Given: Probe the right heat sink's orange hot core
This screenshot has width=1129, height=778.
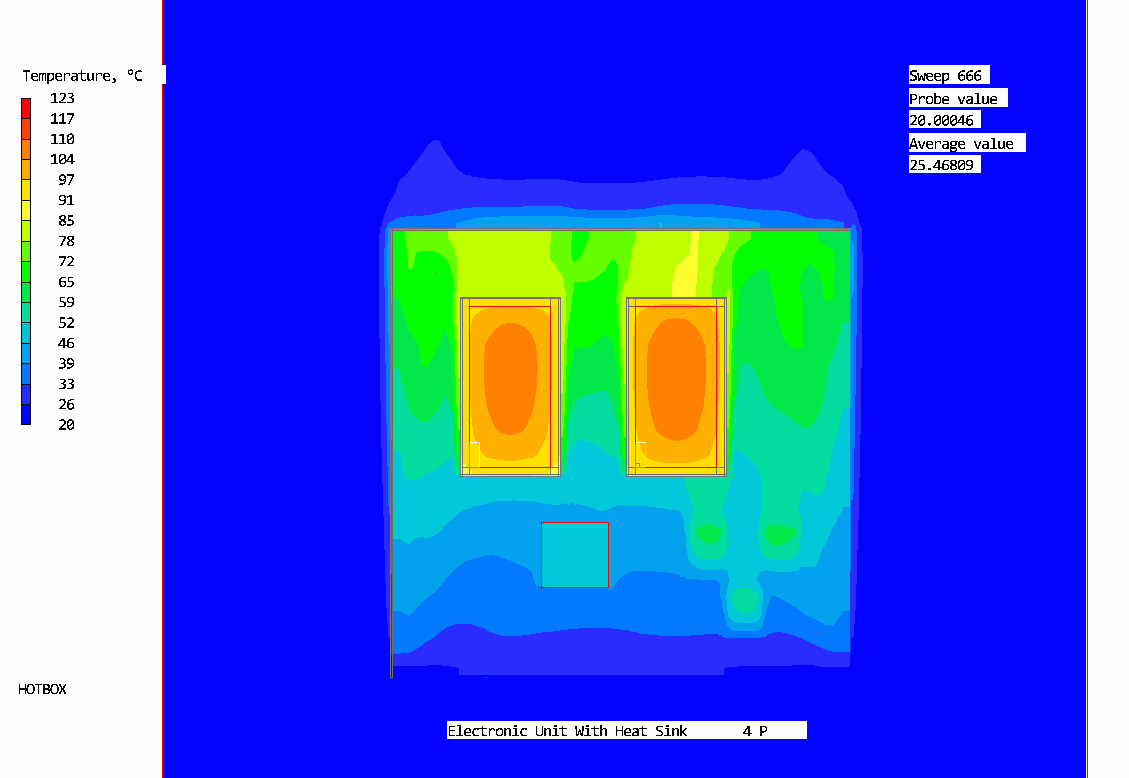Looking at the screenshot, I should 674,377.
